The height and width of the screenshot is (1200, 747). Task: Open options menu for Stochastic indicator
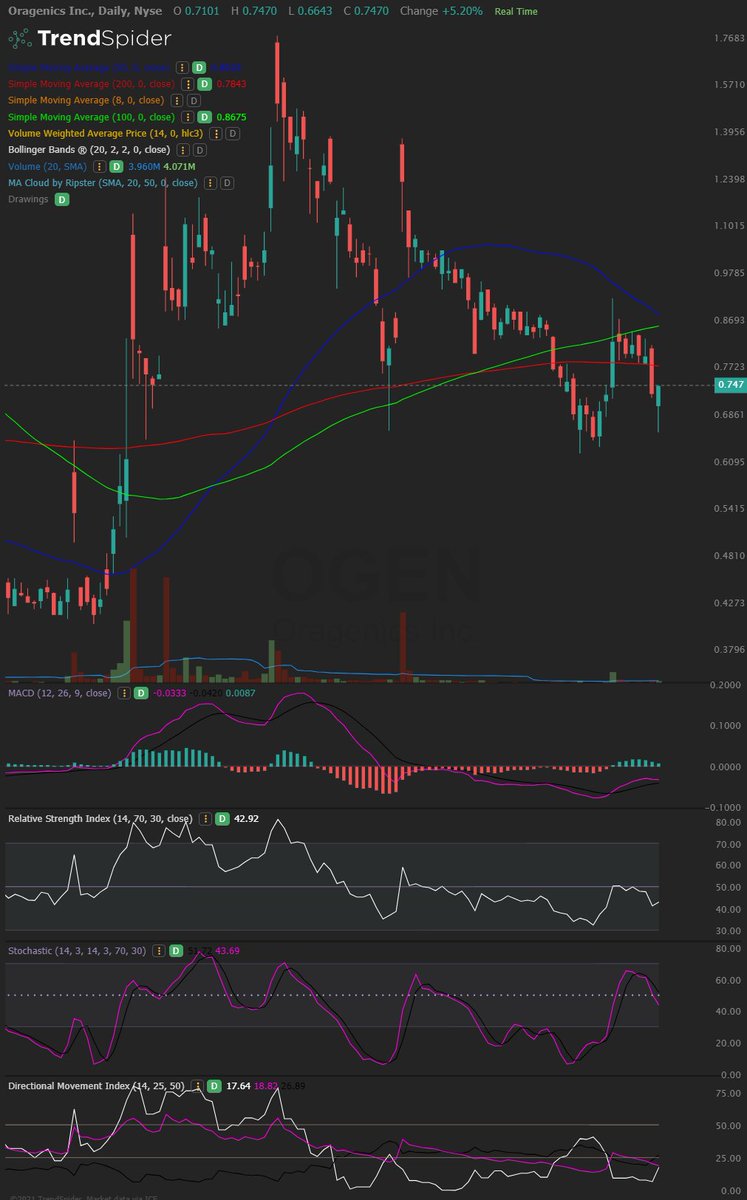coord(159,950)
